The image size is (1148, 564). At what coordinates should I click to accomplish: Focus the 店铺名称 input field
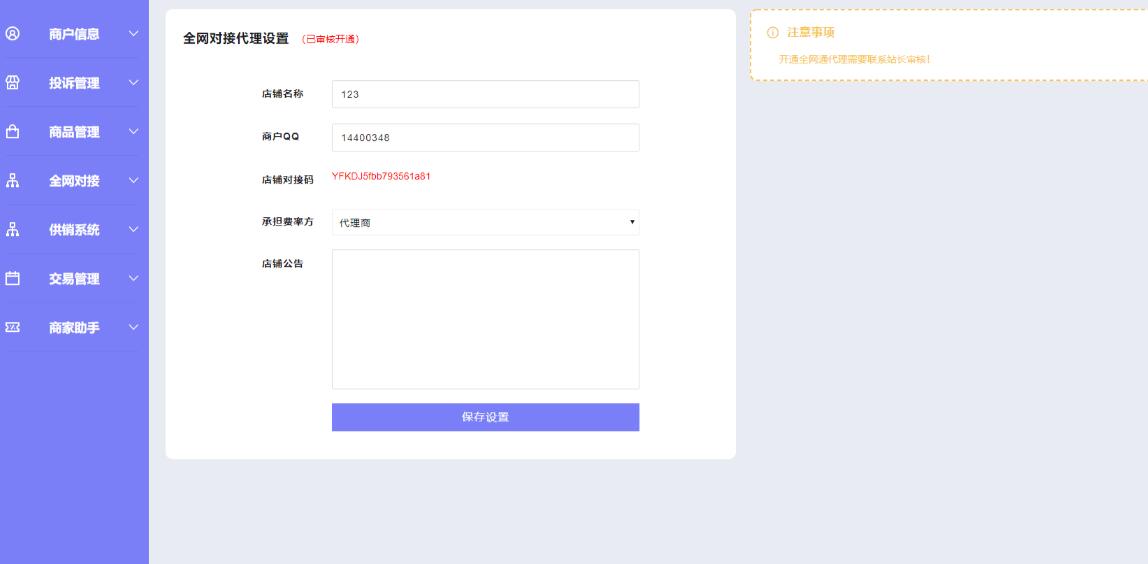(485, 94)
